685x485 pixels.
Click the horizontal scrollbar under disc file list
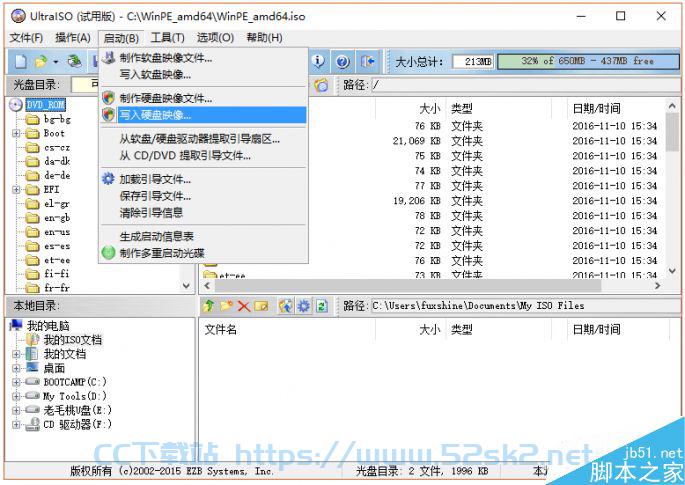(x=432, y=286)
